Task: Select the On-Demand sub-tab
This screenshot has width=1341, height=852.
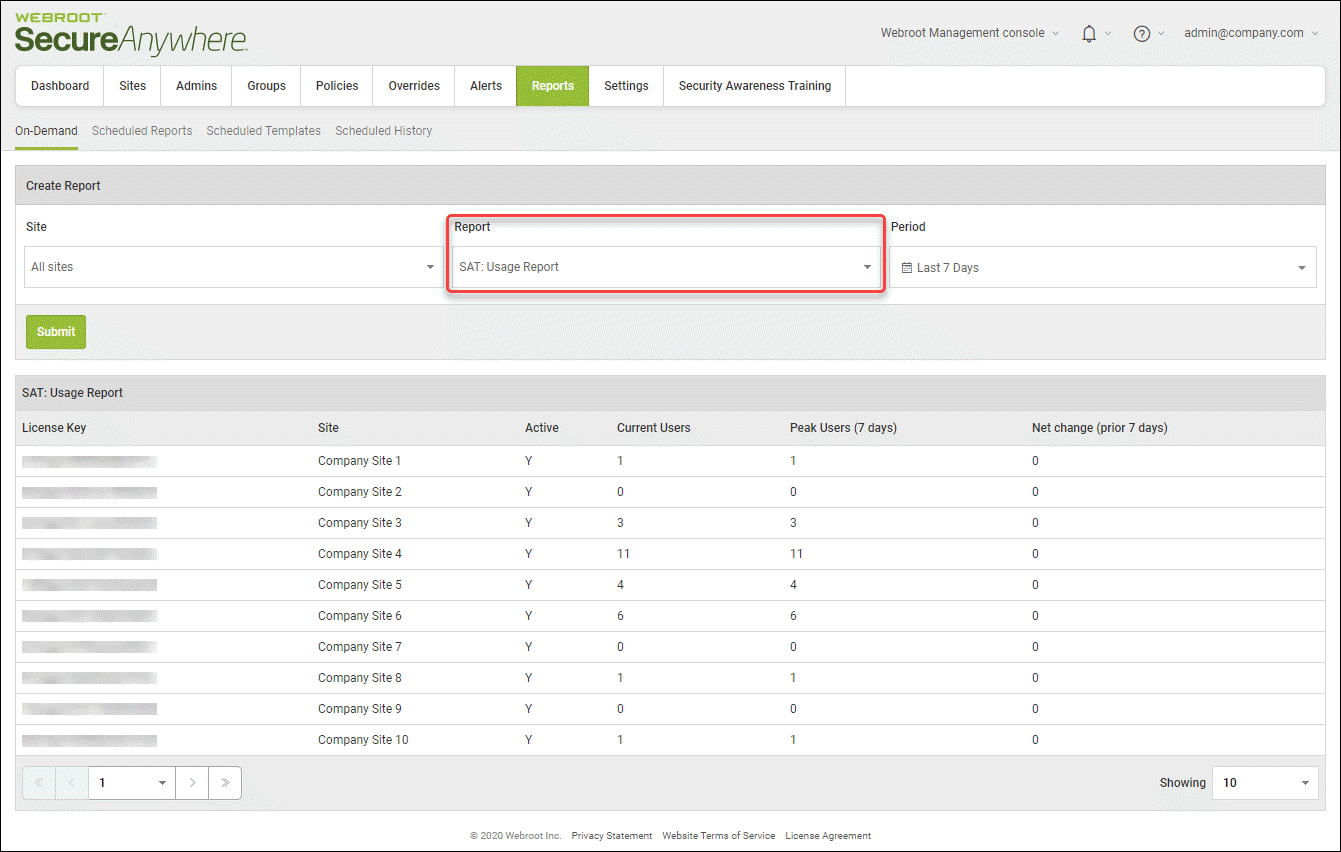Action: point(46,131)
